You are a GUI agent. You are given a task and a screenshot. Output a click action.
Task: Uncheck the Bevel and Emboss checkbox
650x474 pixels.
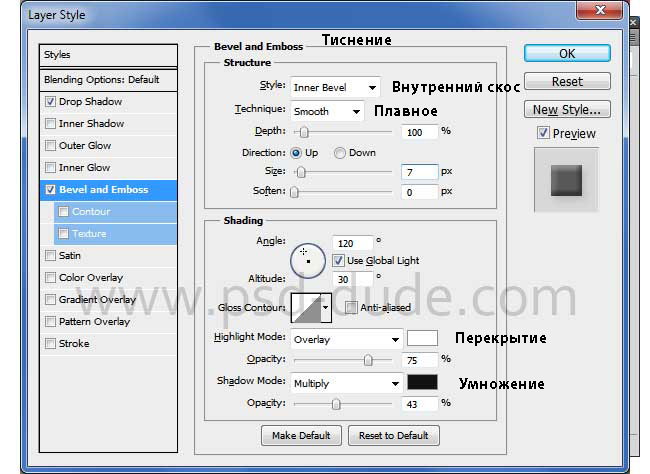50,190
